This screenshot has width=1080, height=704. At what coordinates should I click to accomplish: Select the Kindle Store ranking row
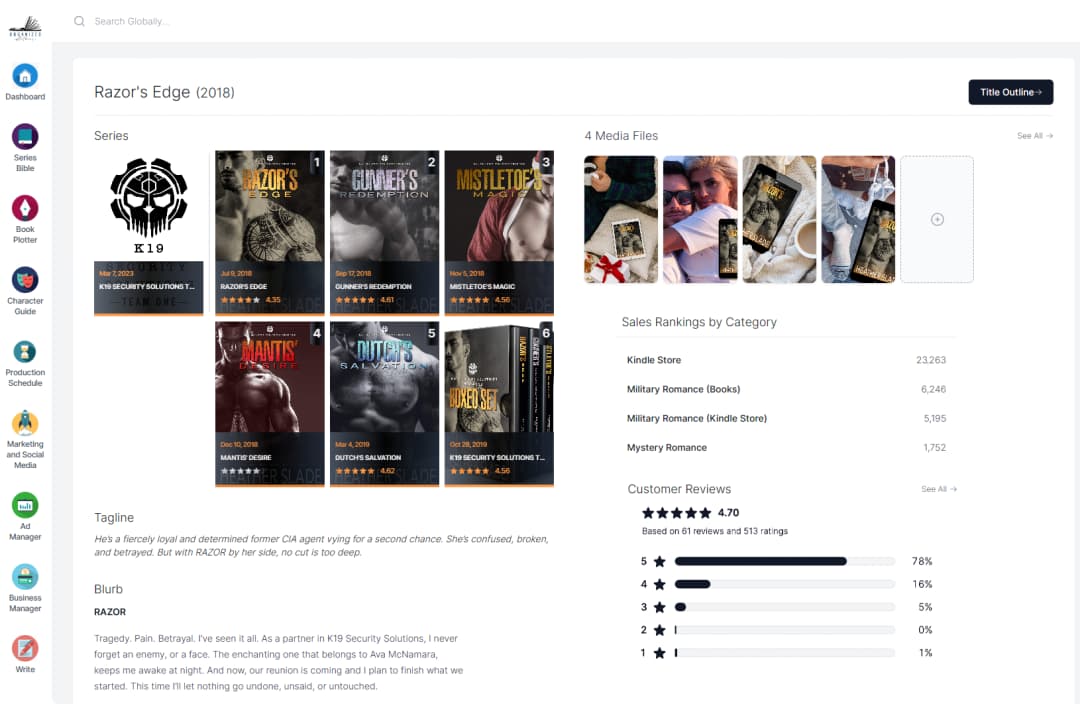click(x=786, y=360)
